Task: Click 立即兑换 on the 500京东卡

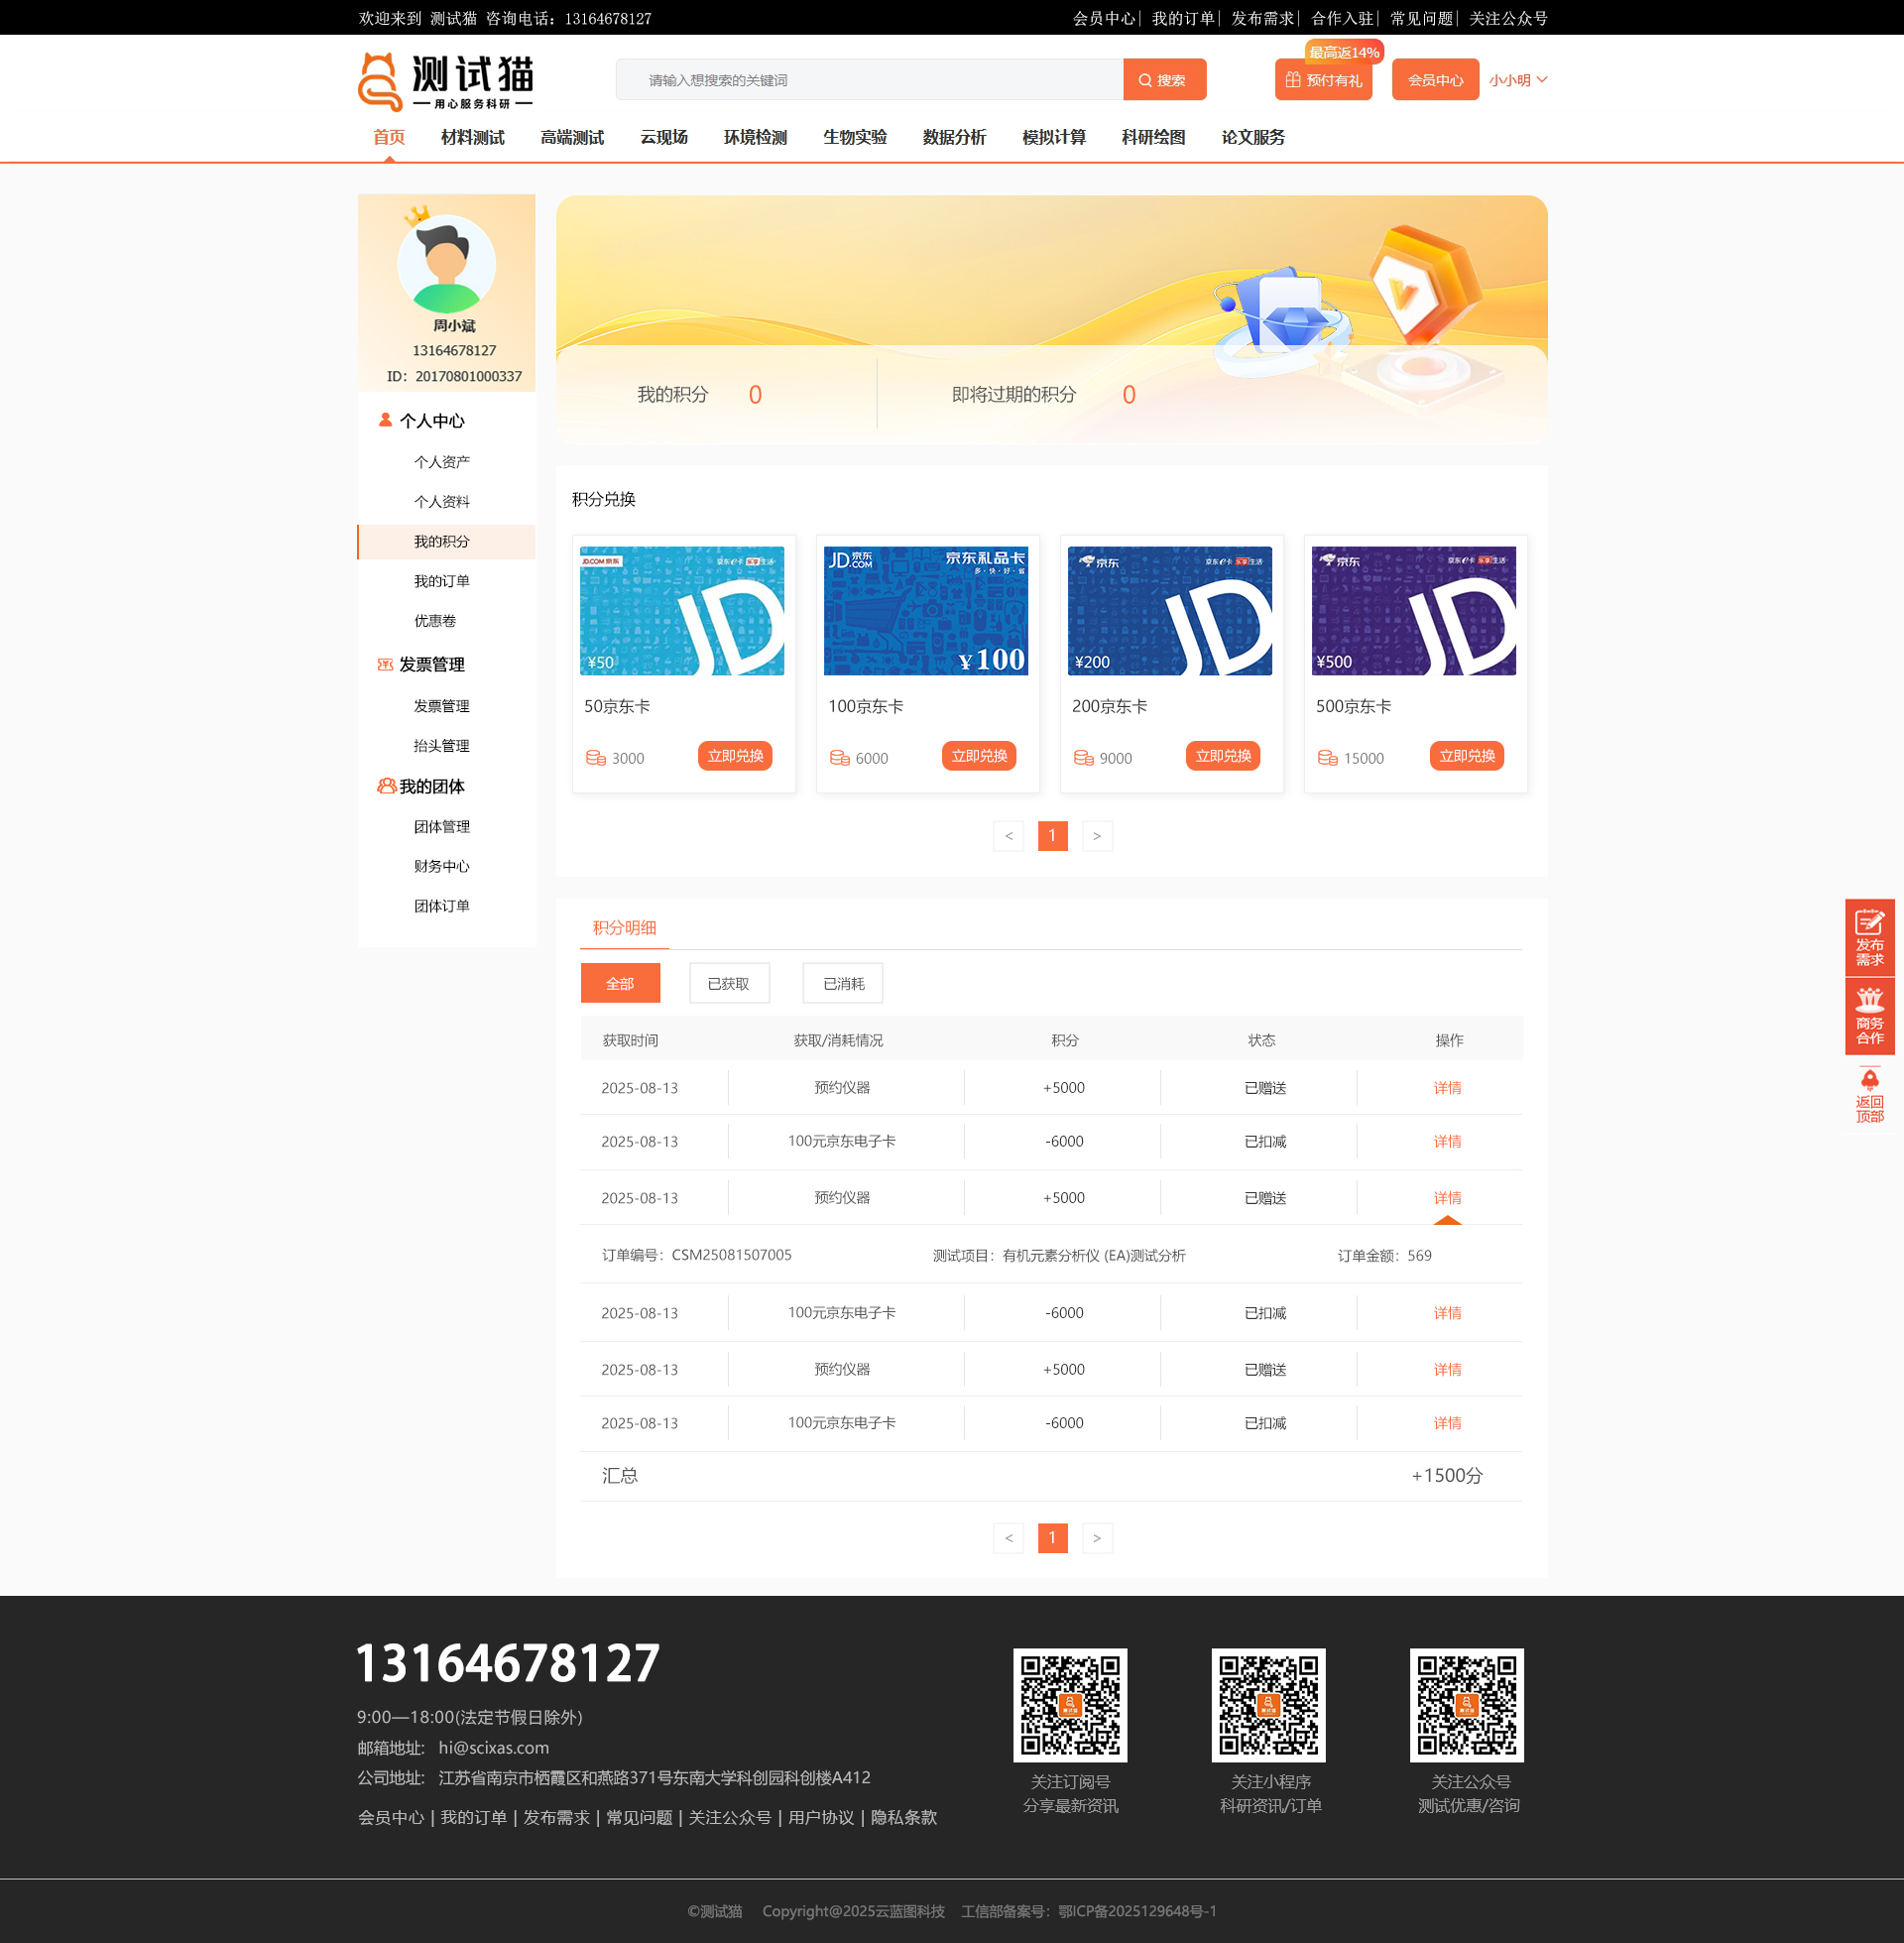Action: coord(1466,756)
